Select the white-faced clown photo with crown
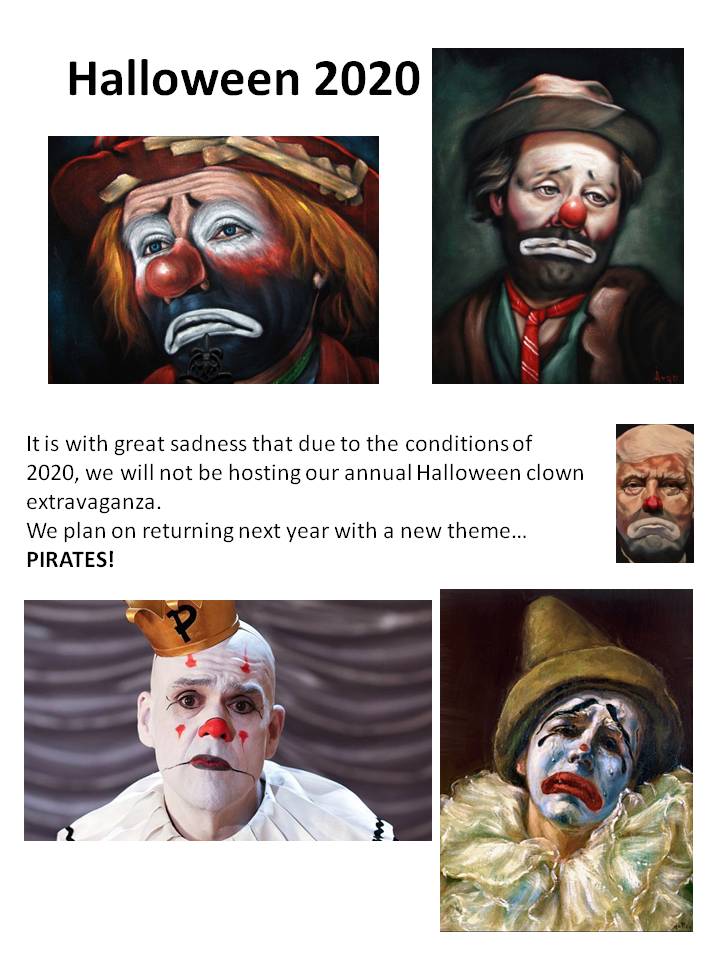This screenshot has width=720, height=960. pyautogui.click(x=228, y=721)
